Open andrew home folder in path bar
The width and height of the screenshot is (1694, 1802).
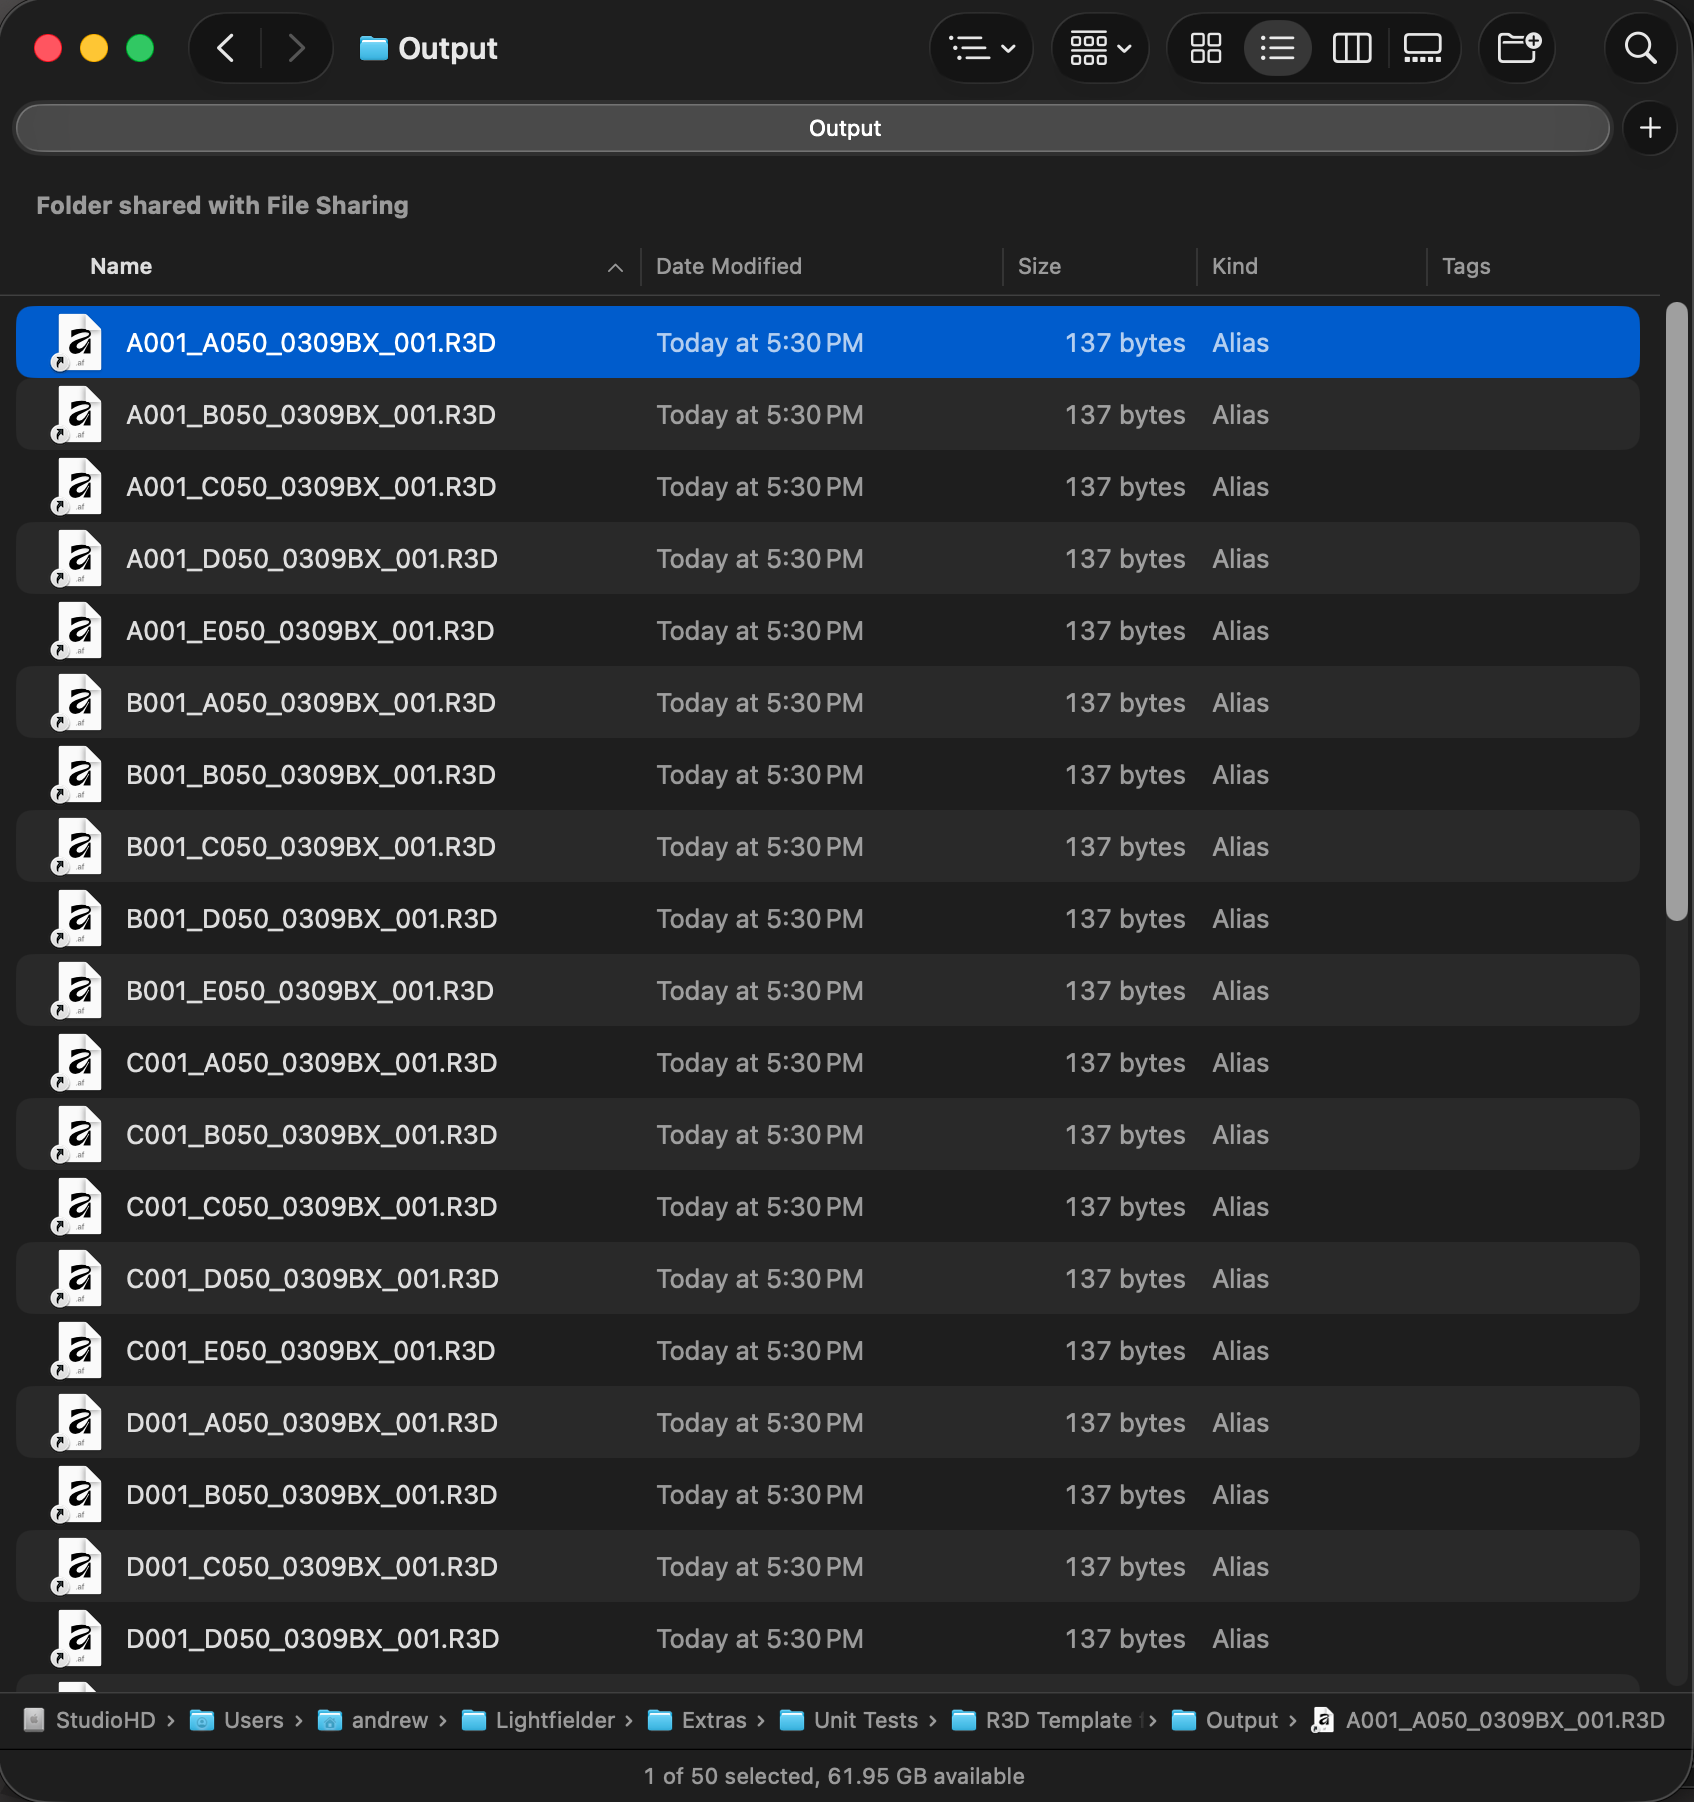373,1720
